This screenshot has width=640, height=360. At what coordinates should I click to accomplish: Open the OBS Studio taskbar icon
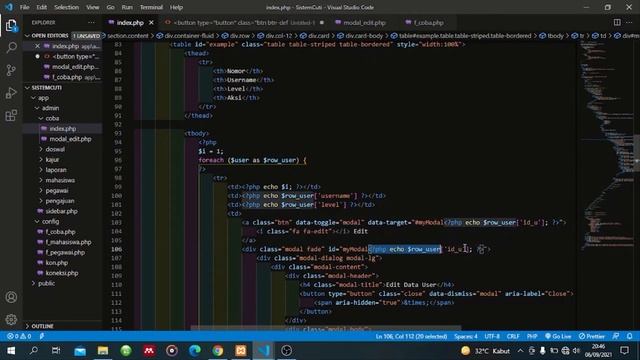pos(287,351)
